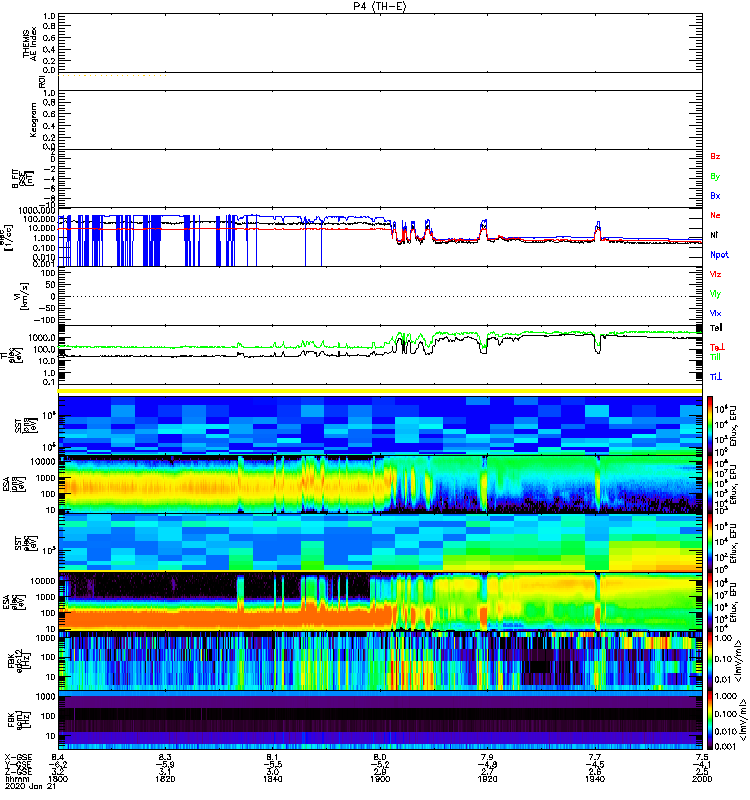This screenshot has height=800, width=750.
Task: Click the dotted zero line in the Vi panel
Action: (x=380, y=296)
